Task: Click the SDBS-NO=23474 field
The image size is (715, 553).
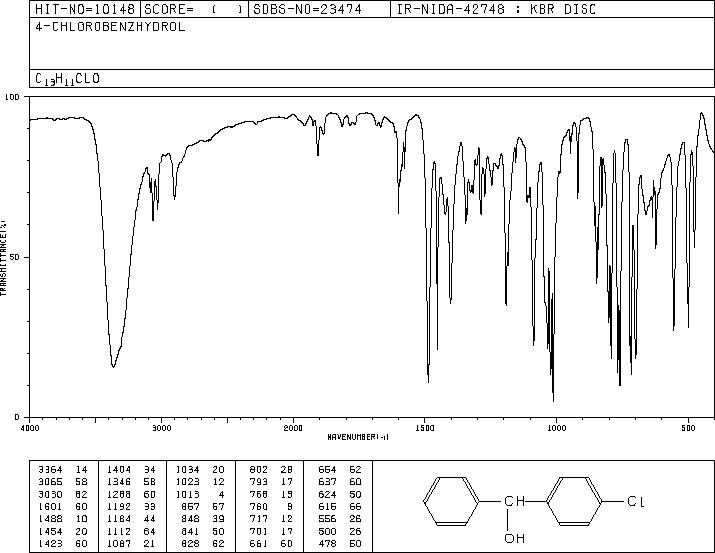Action: point(320,9)
